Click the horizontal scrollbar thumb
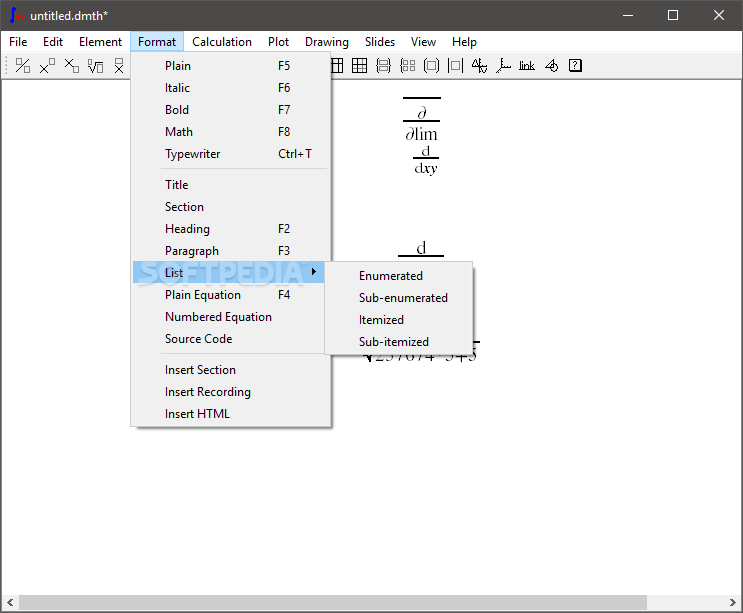743x613 pixels. click(333, 603)
